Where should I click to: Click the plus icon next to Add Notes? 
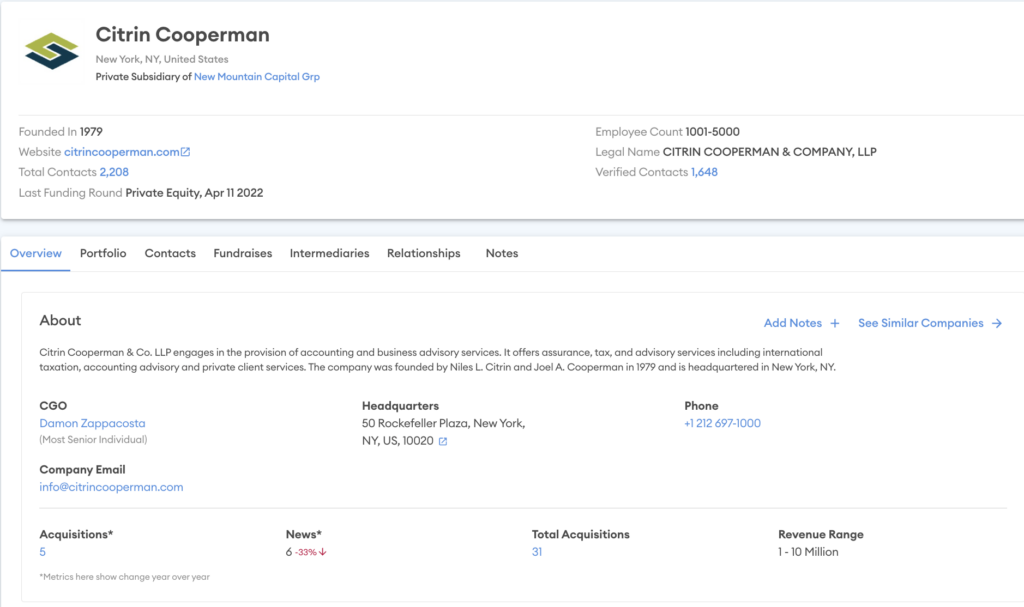(x=835, y=323)
